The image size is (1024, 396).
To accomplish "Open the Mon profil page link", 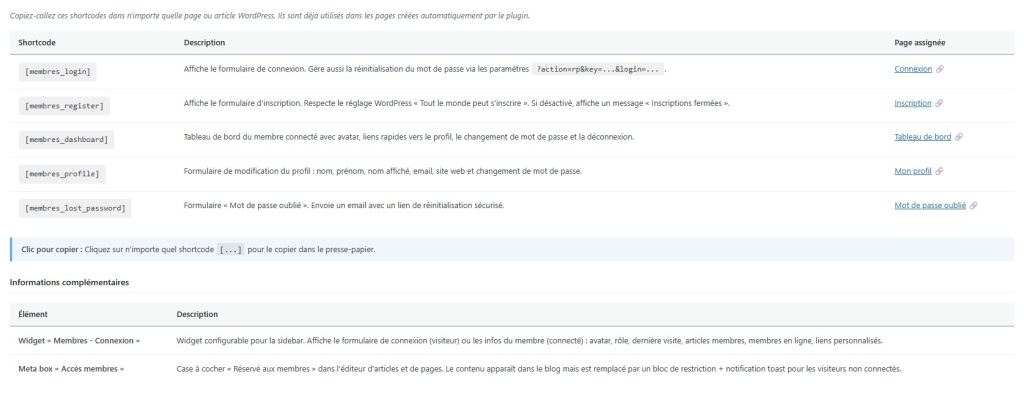I will click(x=913, y=171).
